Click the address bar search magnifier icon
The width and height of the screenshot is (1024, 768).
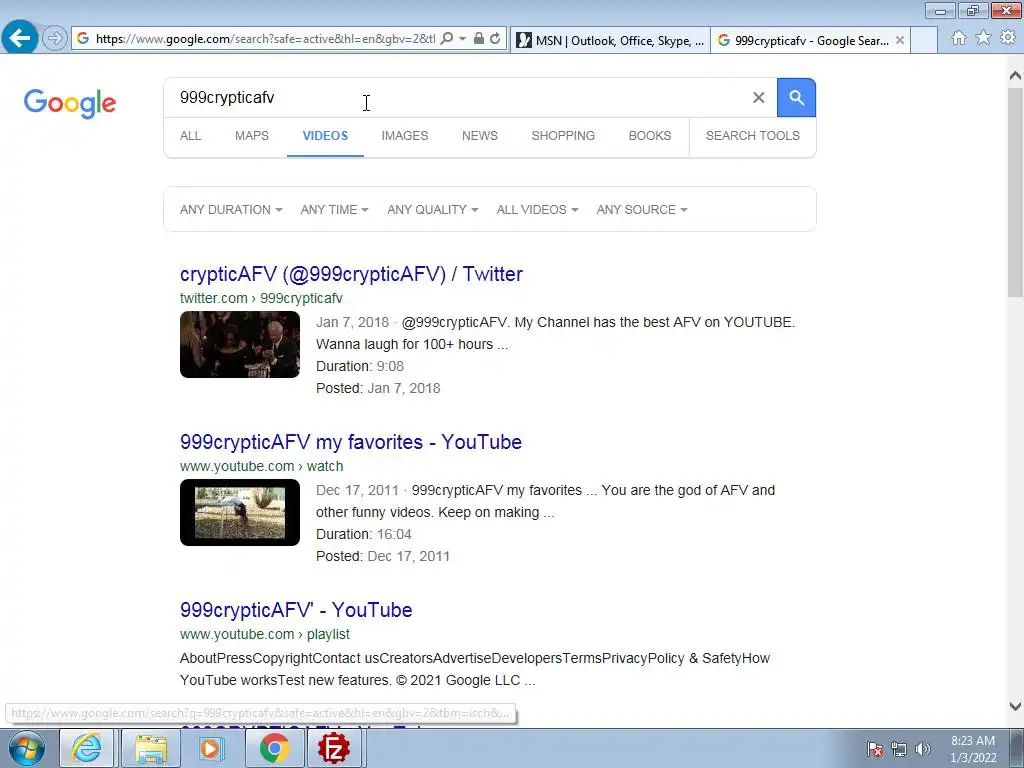(x=447, y=39)
